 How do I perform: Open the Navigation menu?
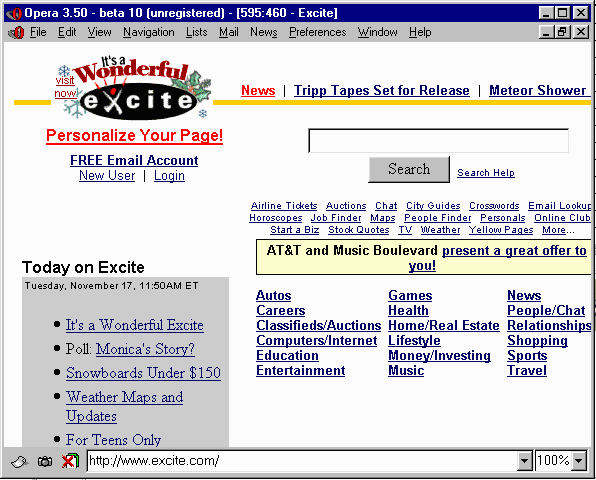149,32
